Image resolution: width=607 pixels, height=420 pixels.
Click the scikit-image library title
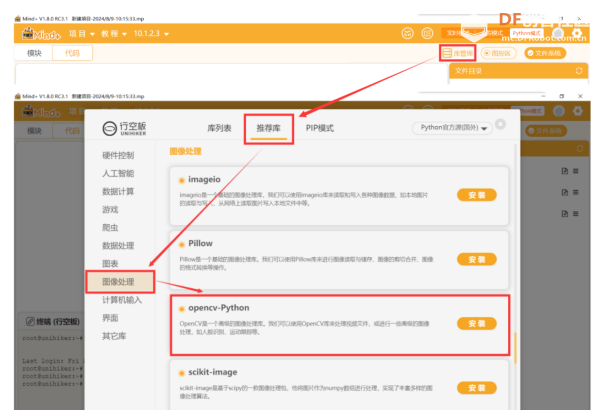tap(213, 372)
